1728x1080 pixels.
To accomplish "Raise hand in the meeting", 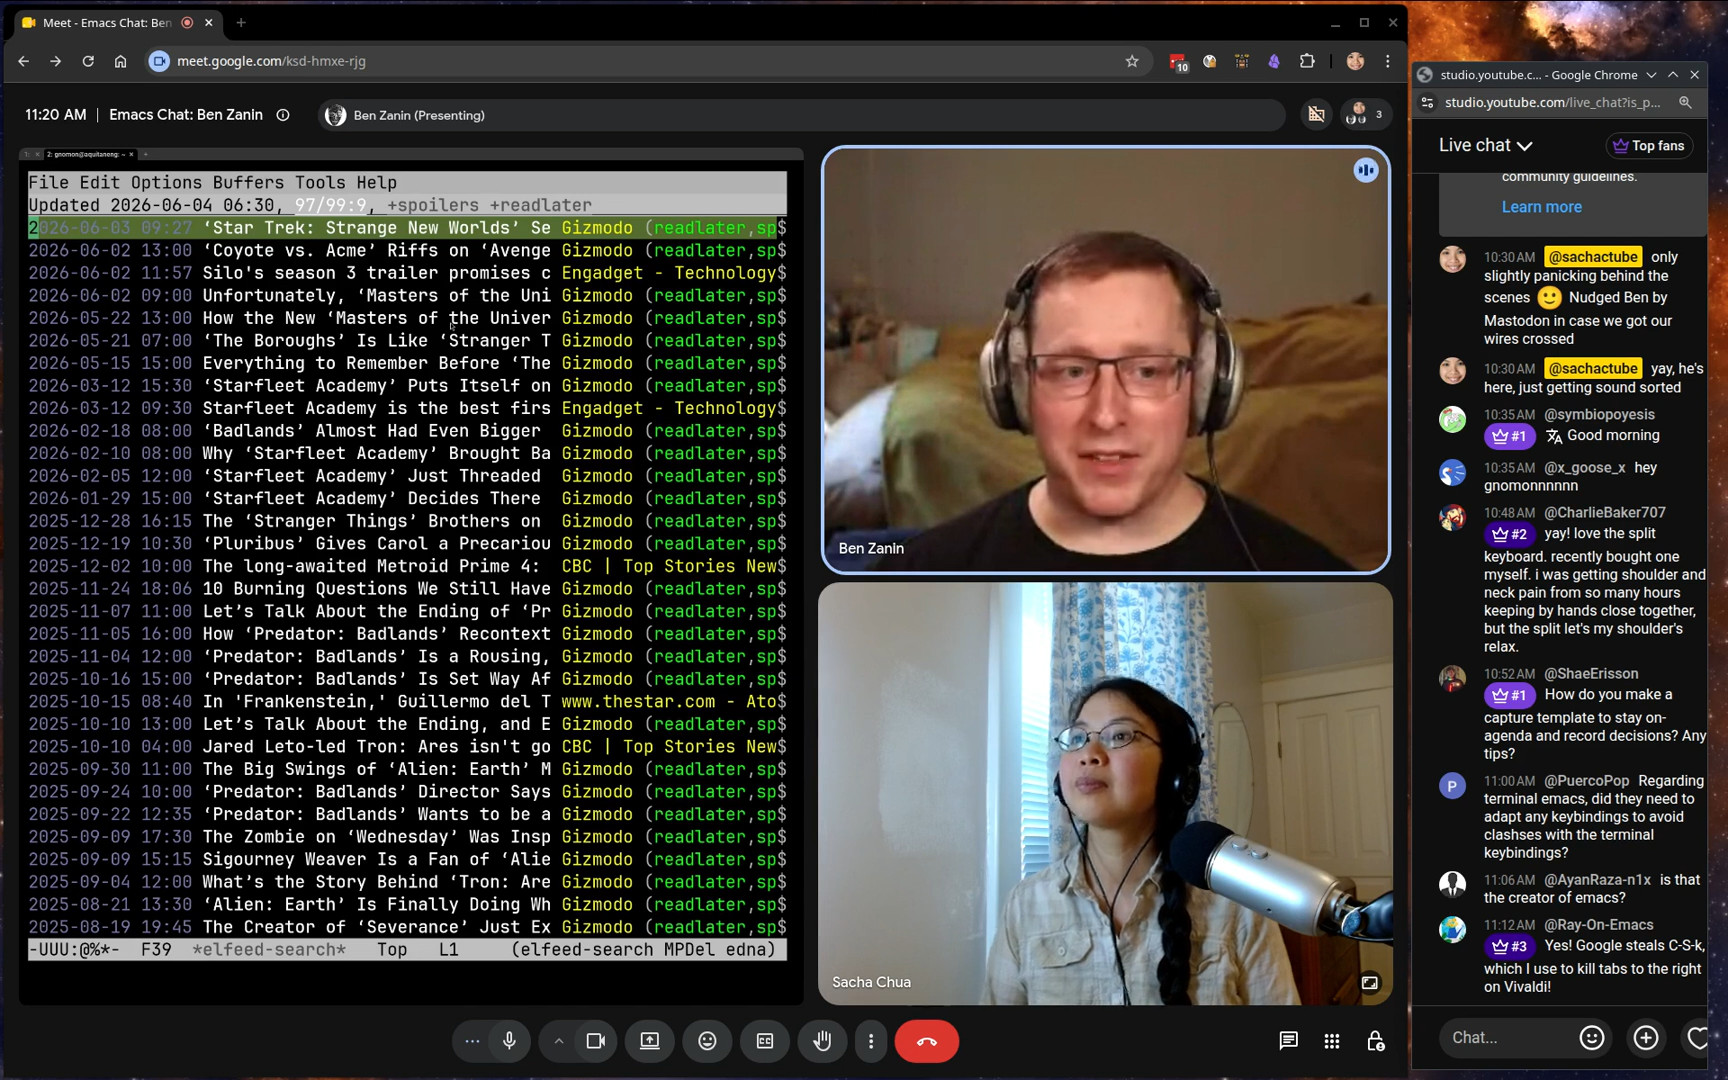I will (822, 1041).
